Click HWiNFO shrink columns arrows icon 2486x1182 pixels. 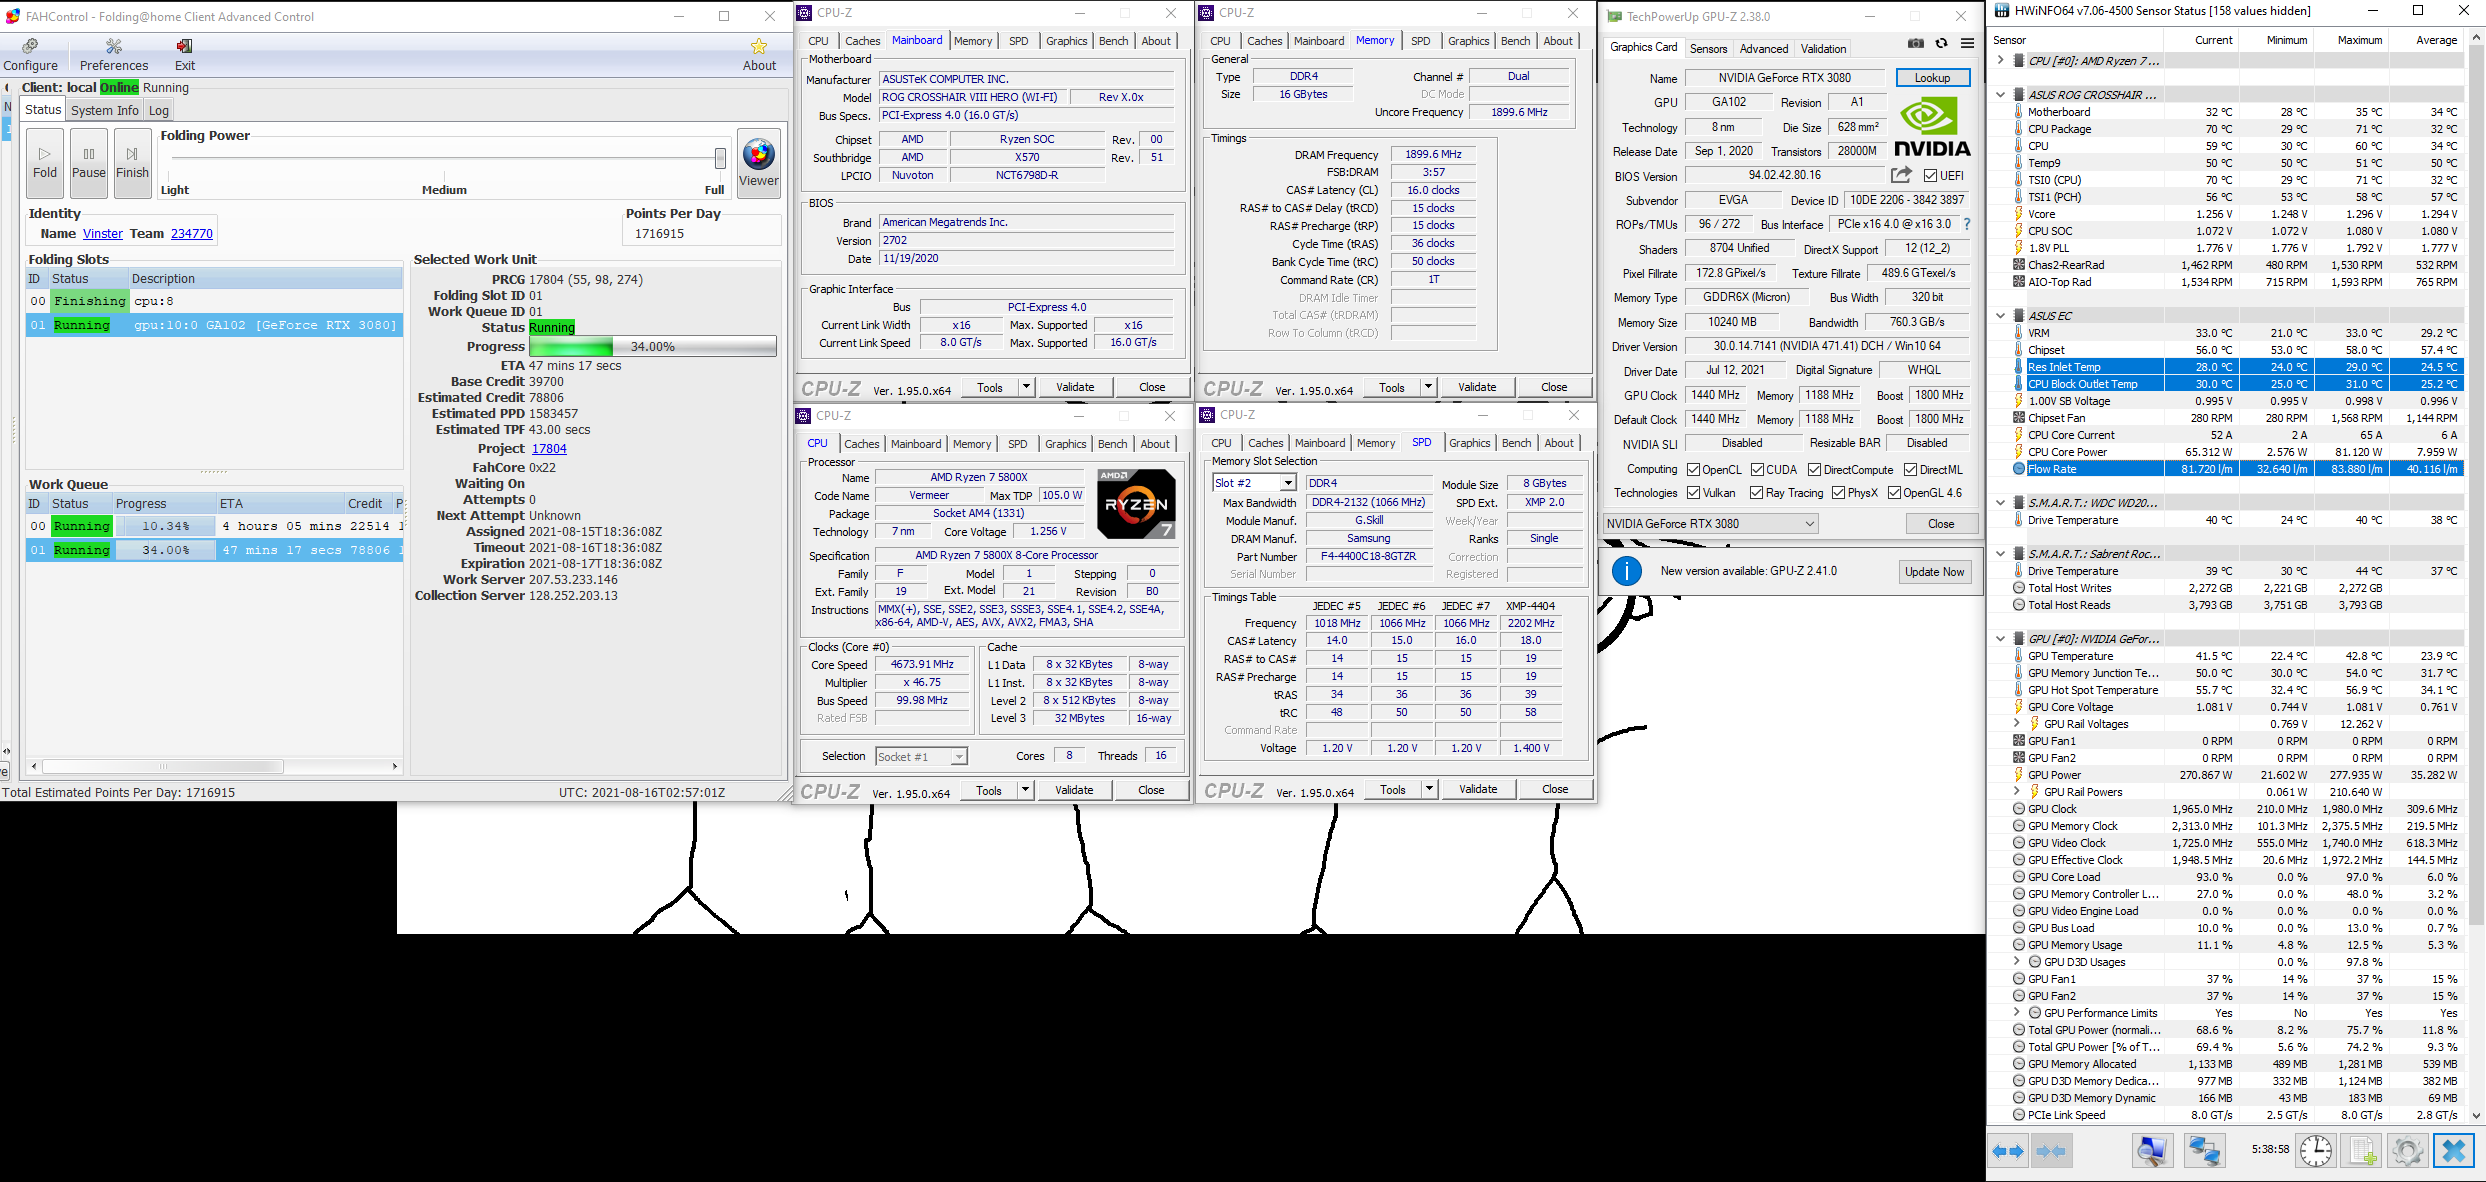click(2051, 1151)
